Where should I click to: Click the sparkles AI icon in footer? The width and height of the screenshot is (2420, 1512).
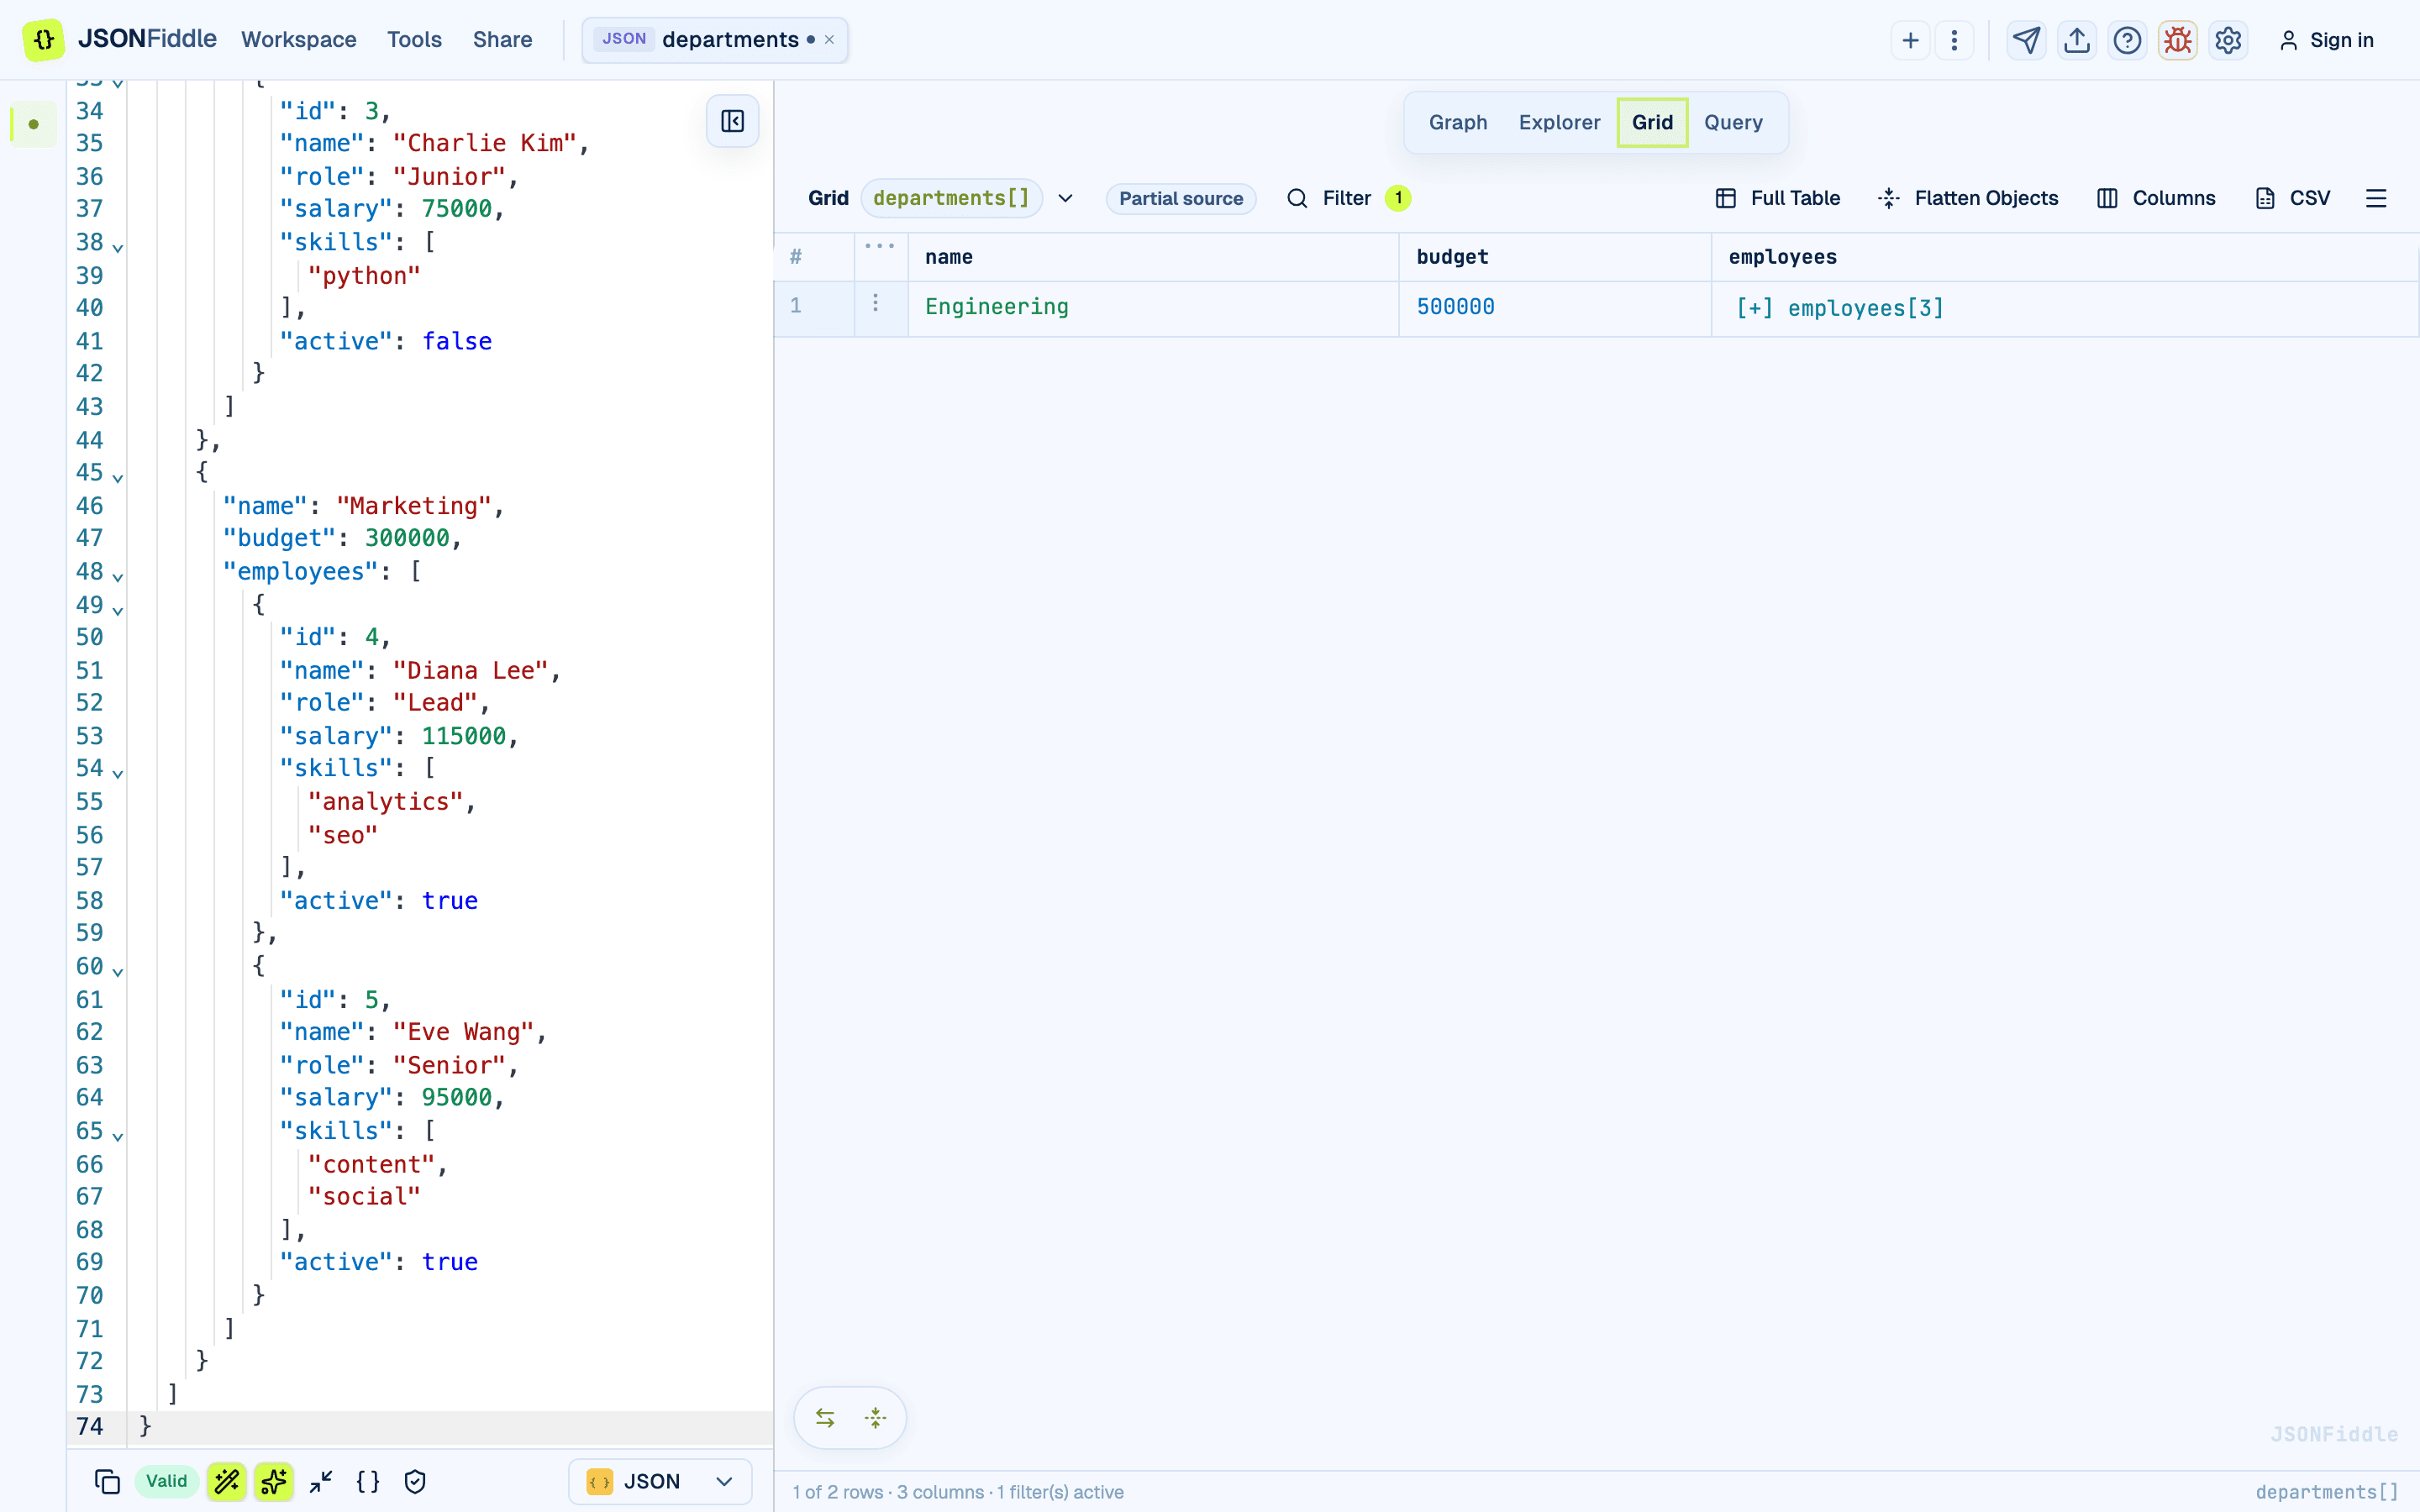tap(273, 1481)
